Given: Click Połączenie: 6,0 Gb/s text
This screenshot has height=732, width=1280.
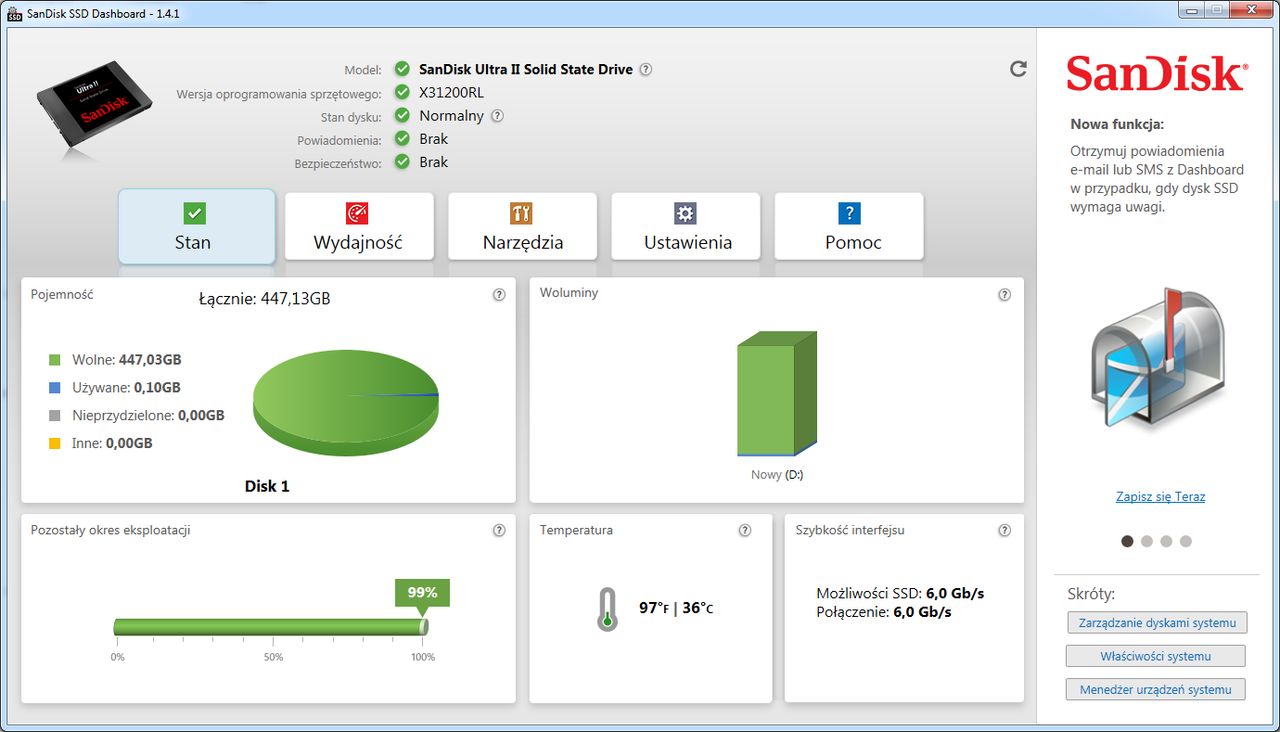Looking at the screenshot, I should click(884, 612).
